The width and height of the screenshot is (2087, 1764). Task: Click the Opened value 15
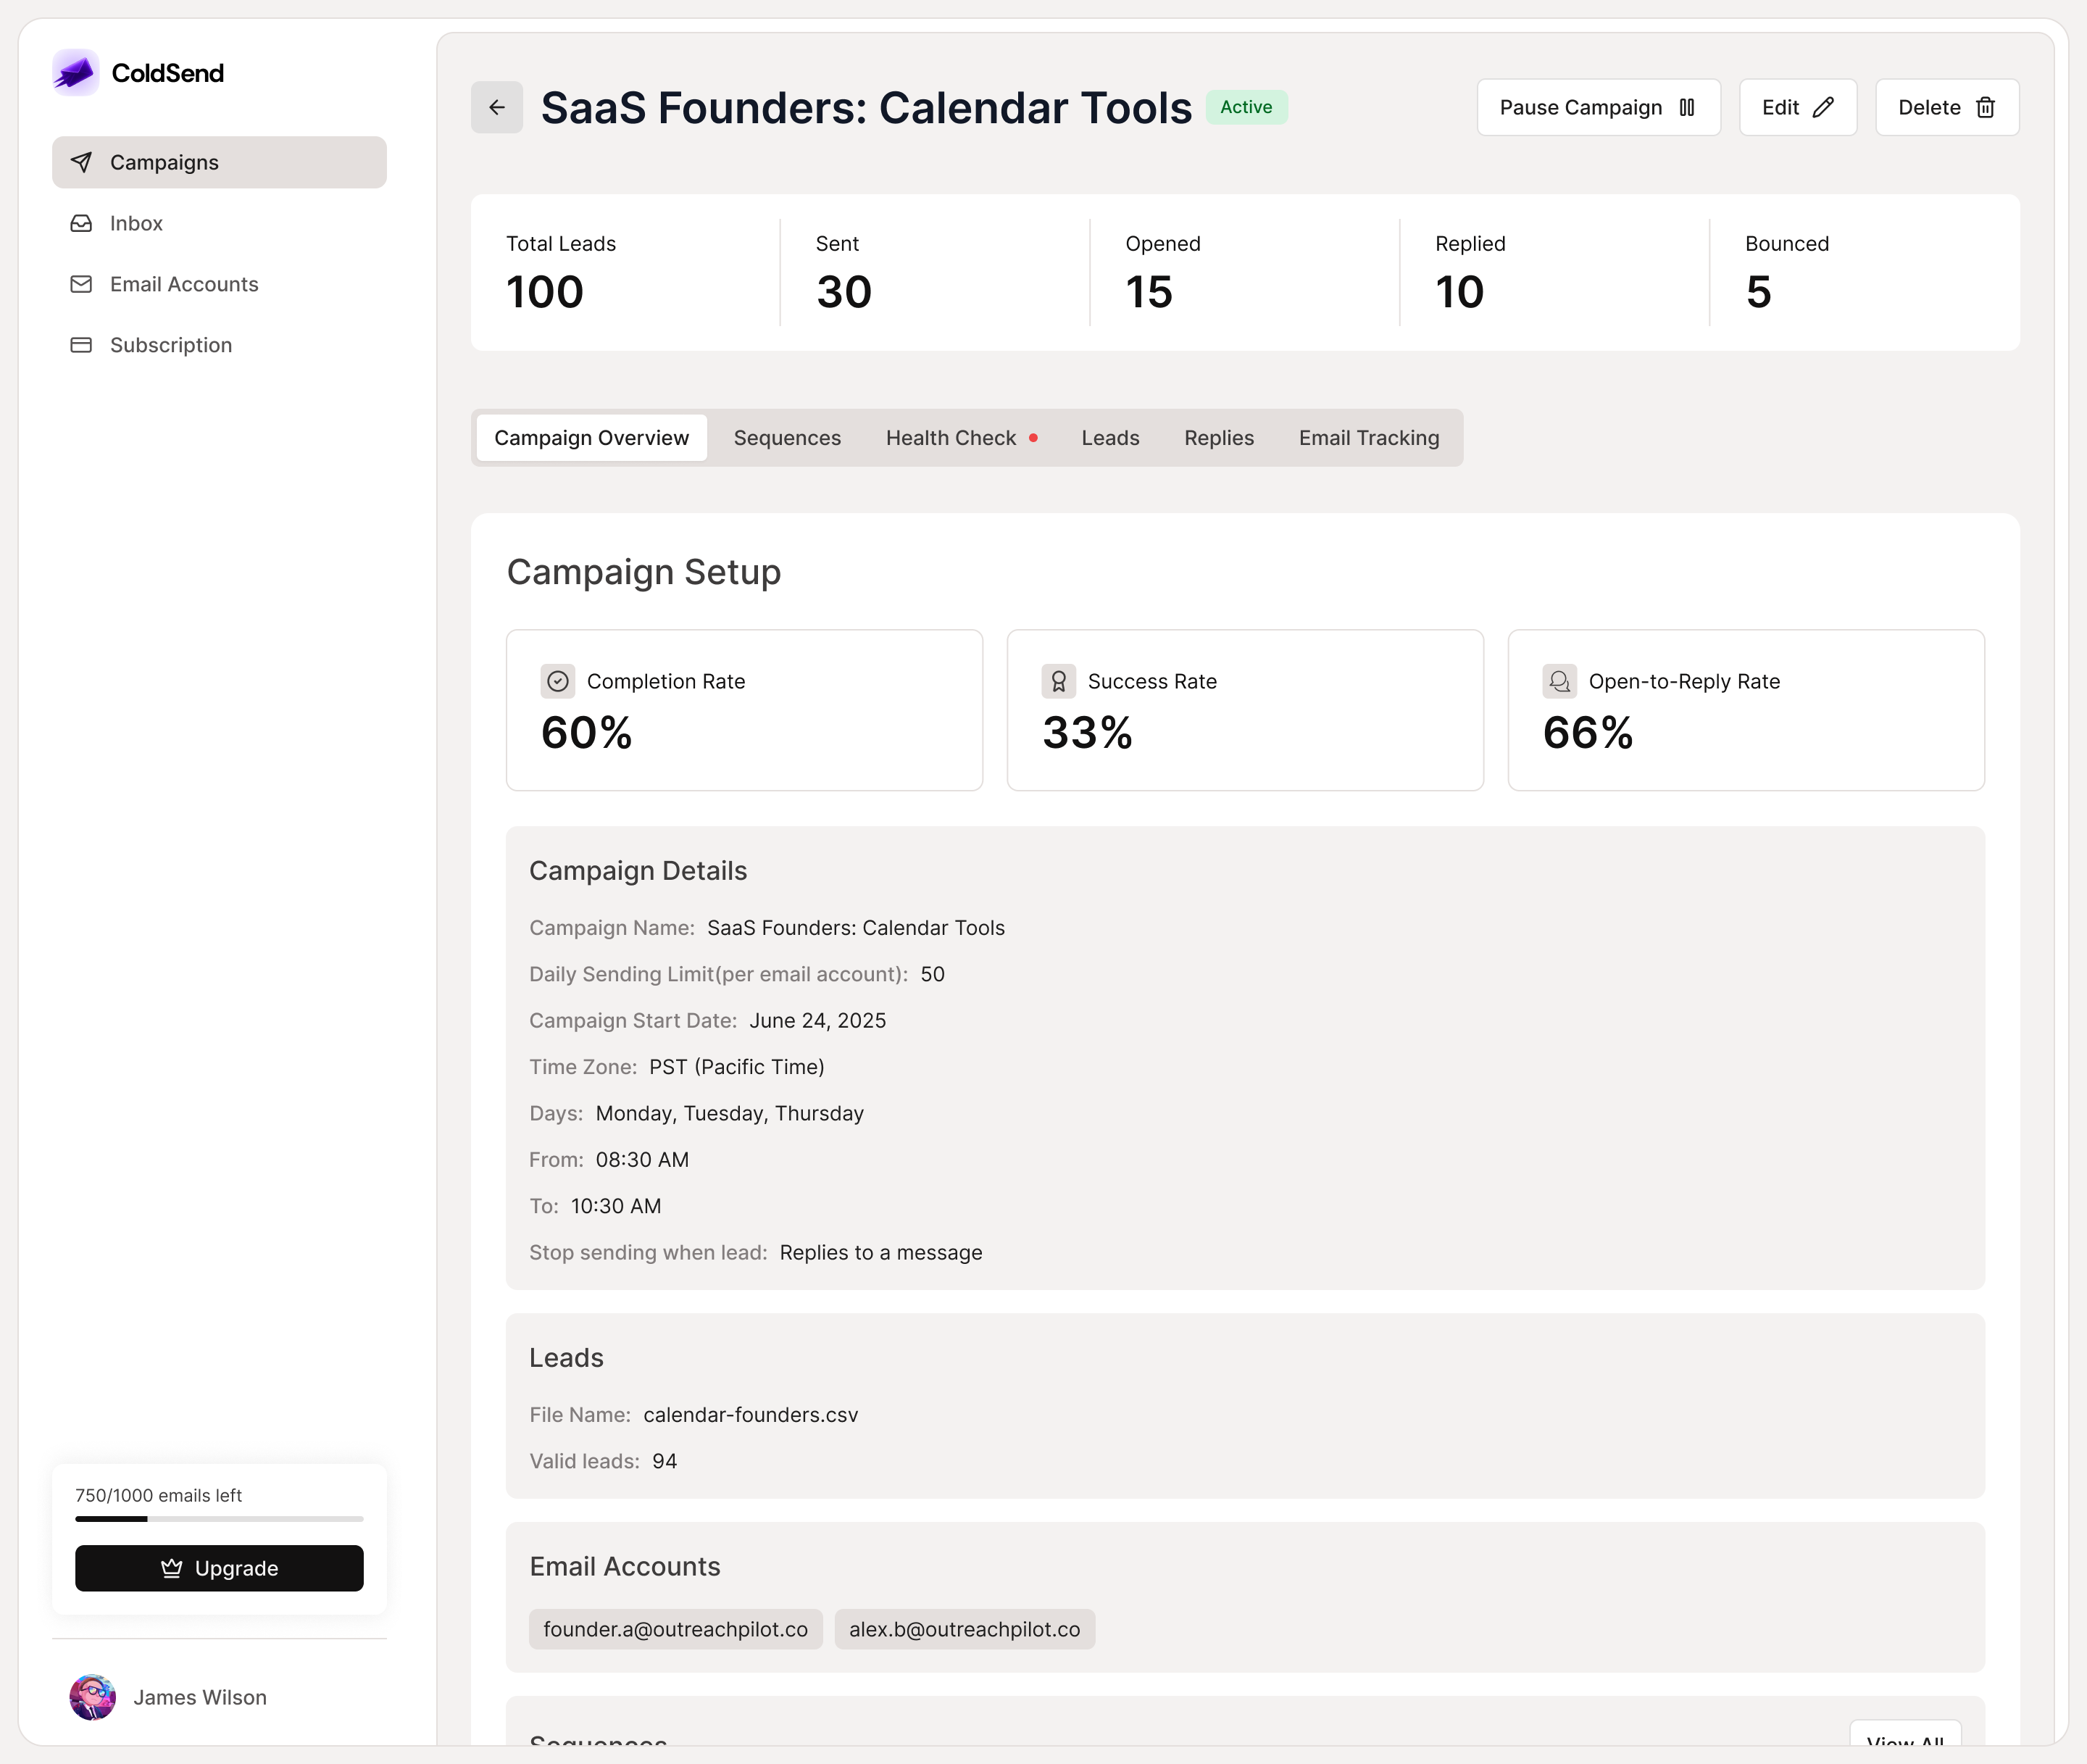[1149, 292]
